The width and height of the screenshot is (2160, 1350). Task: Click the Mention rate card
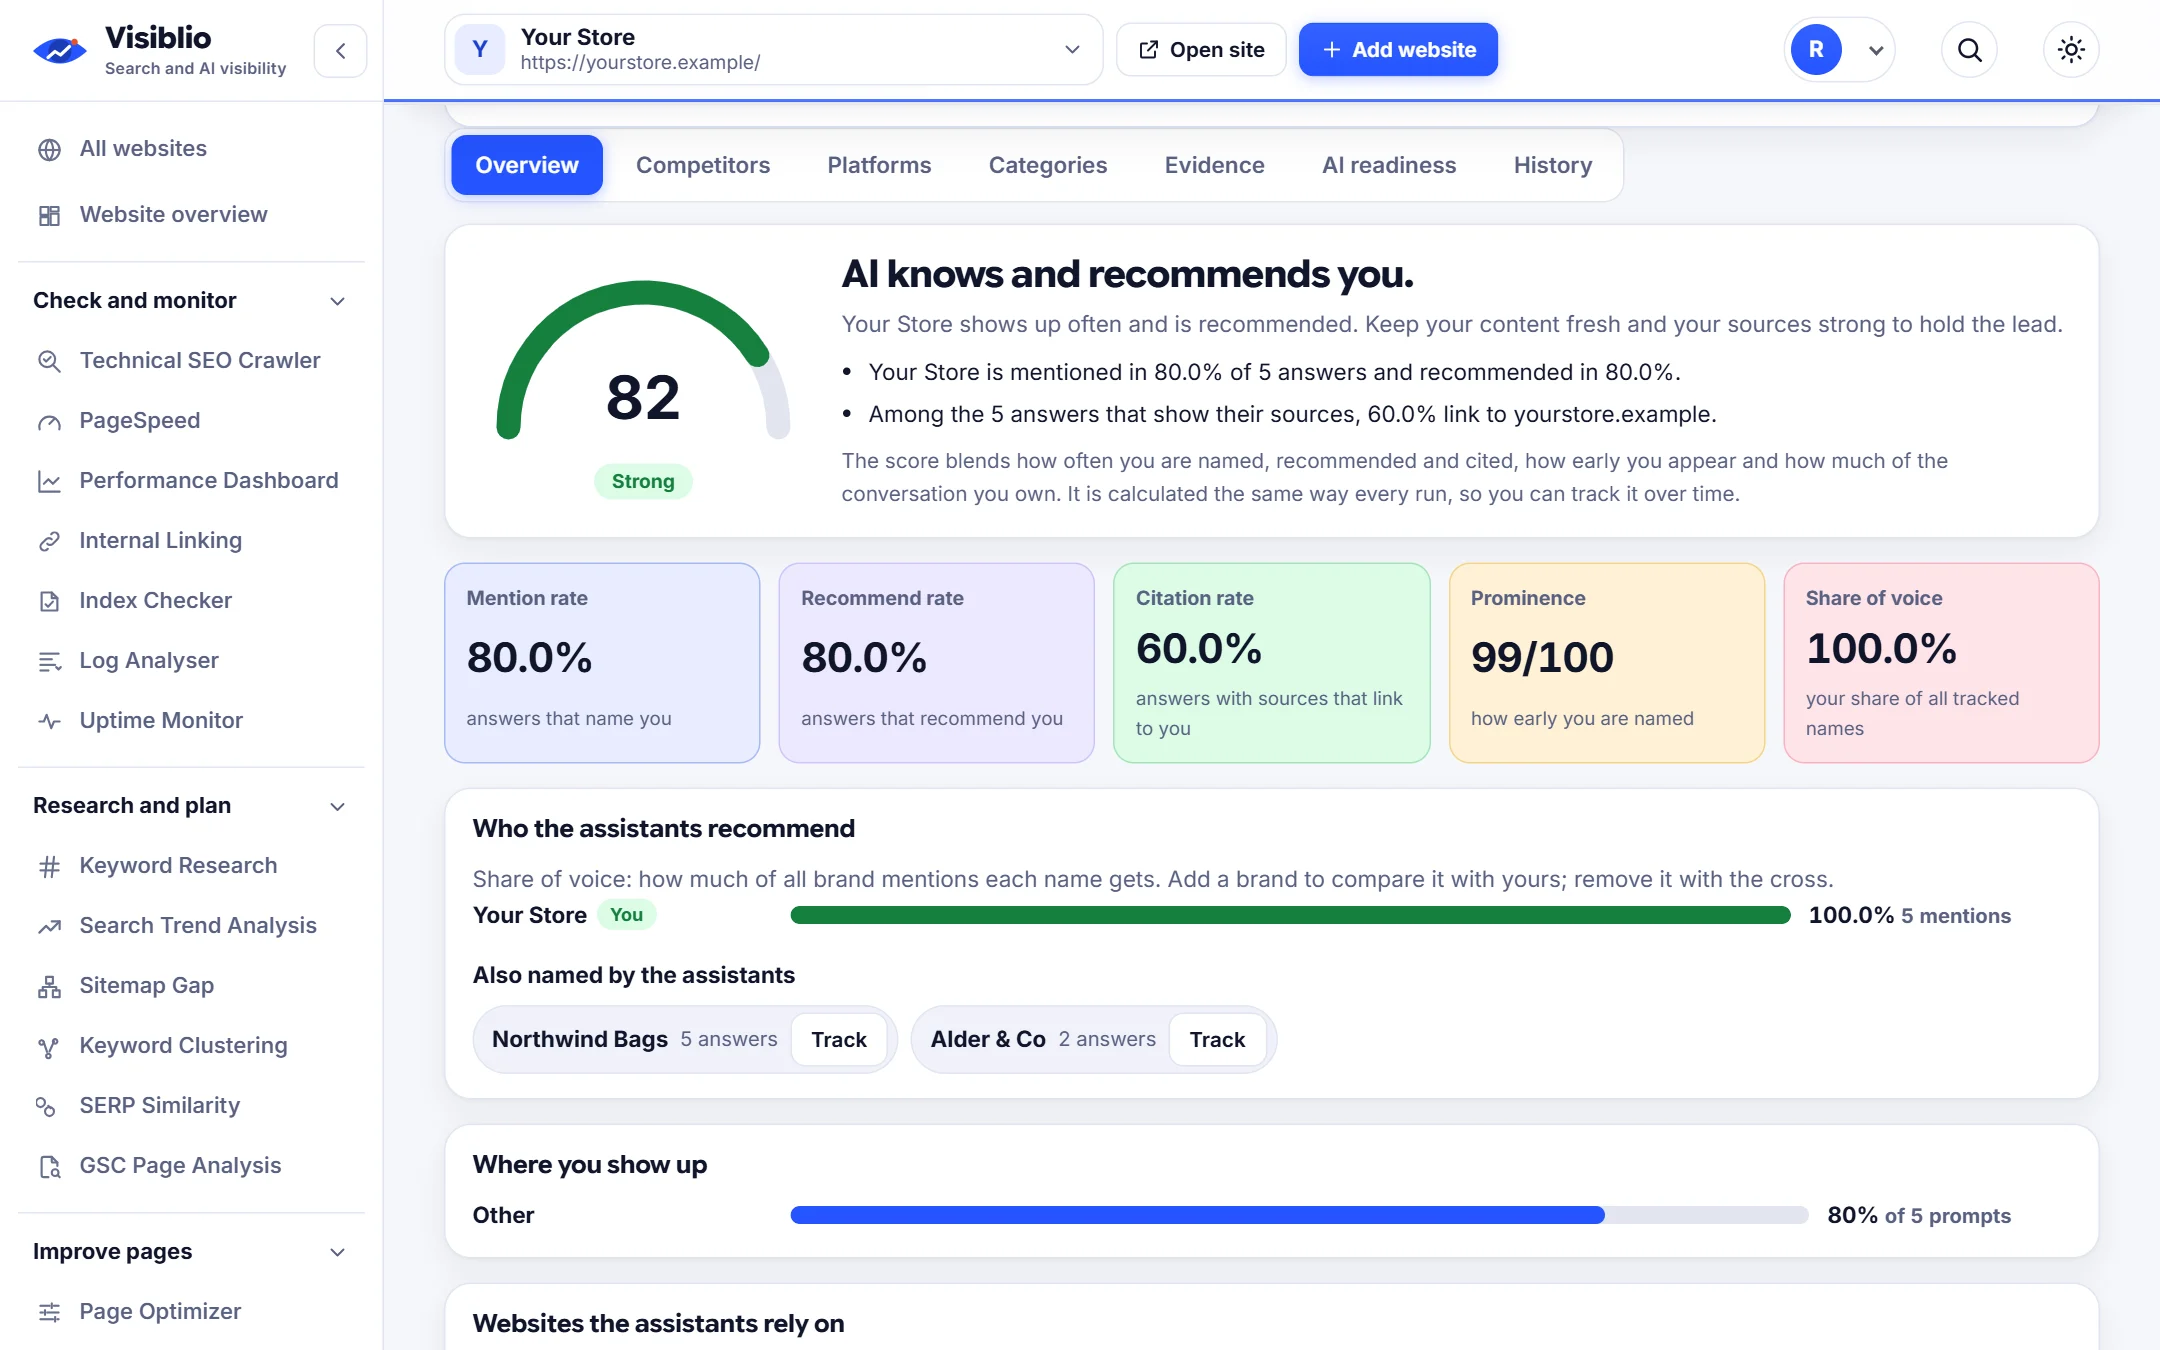pyautogui.click(x=602, y=663)
